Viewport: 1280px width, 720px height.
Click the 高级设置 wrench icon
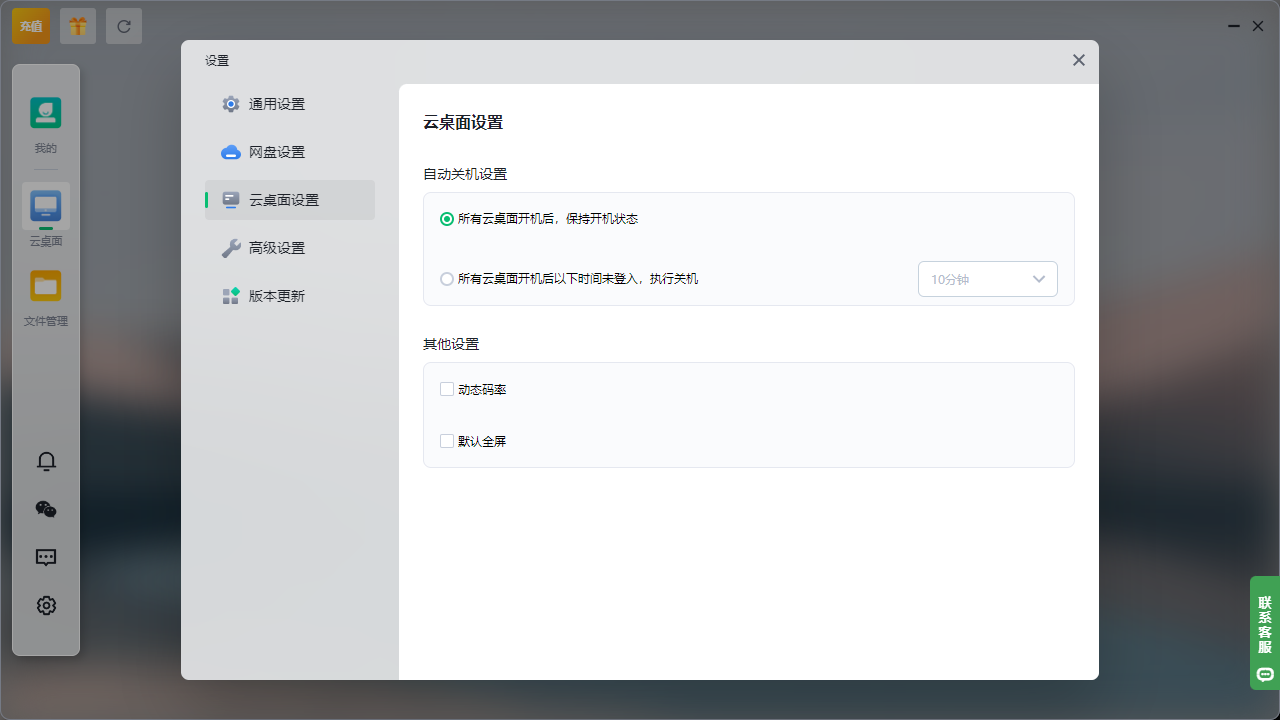pyautogui.click(x=231, y=248)
